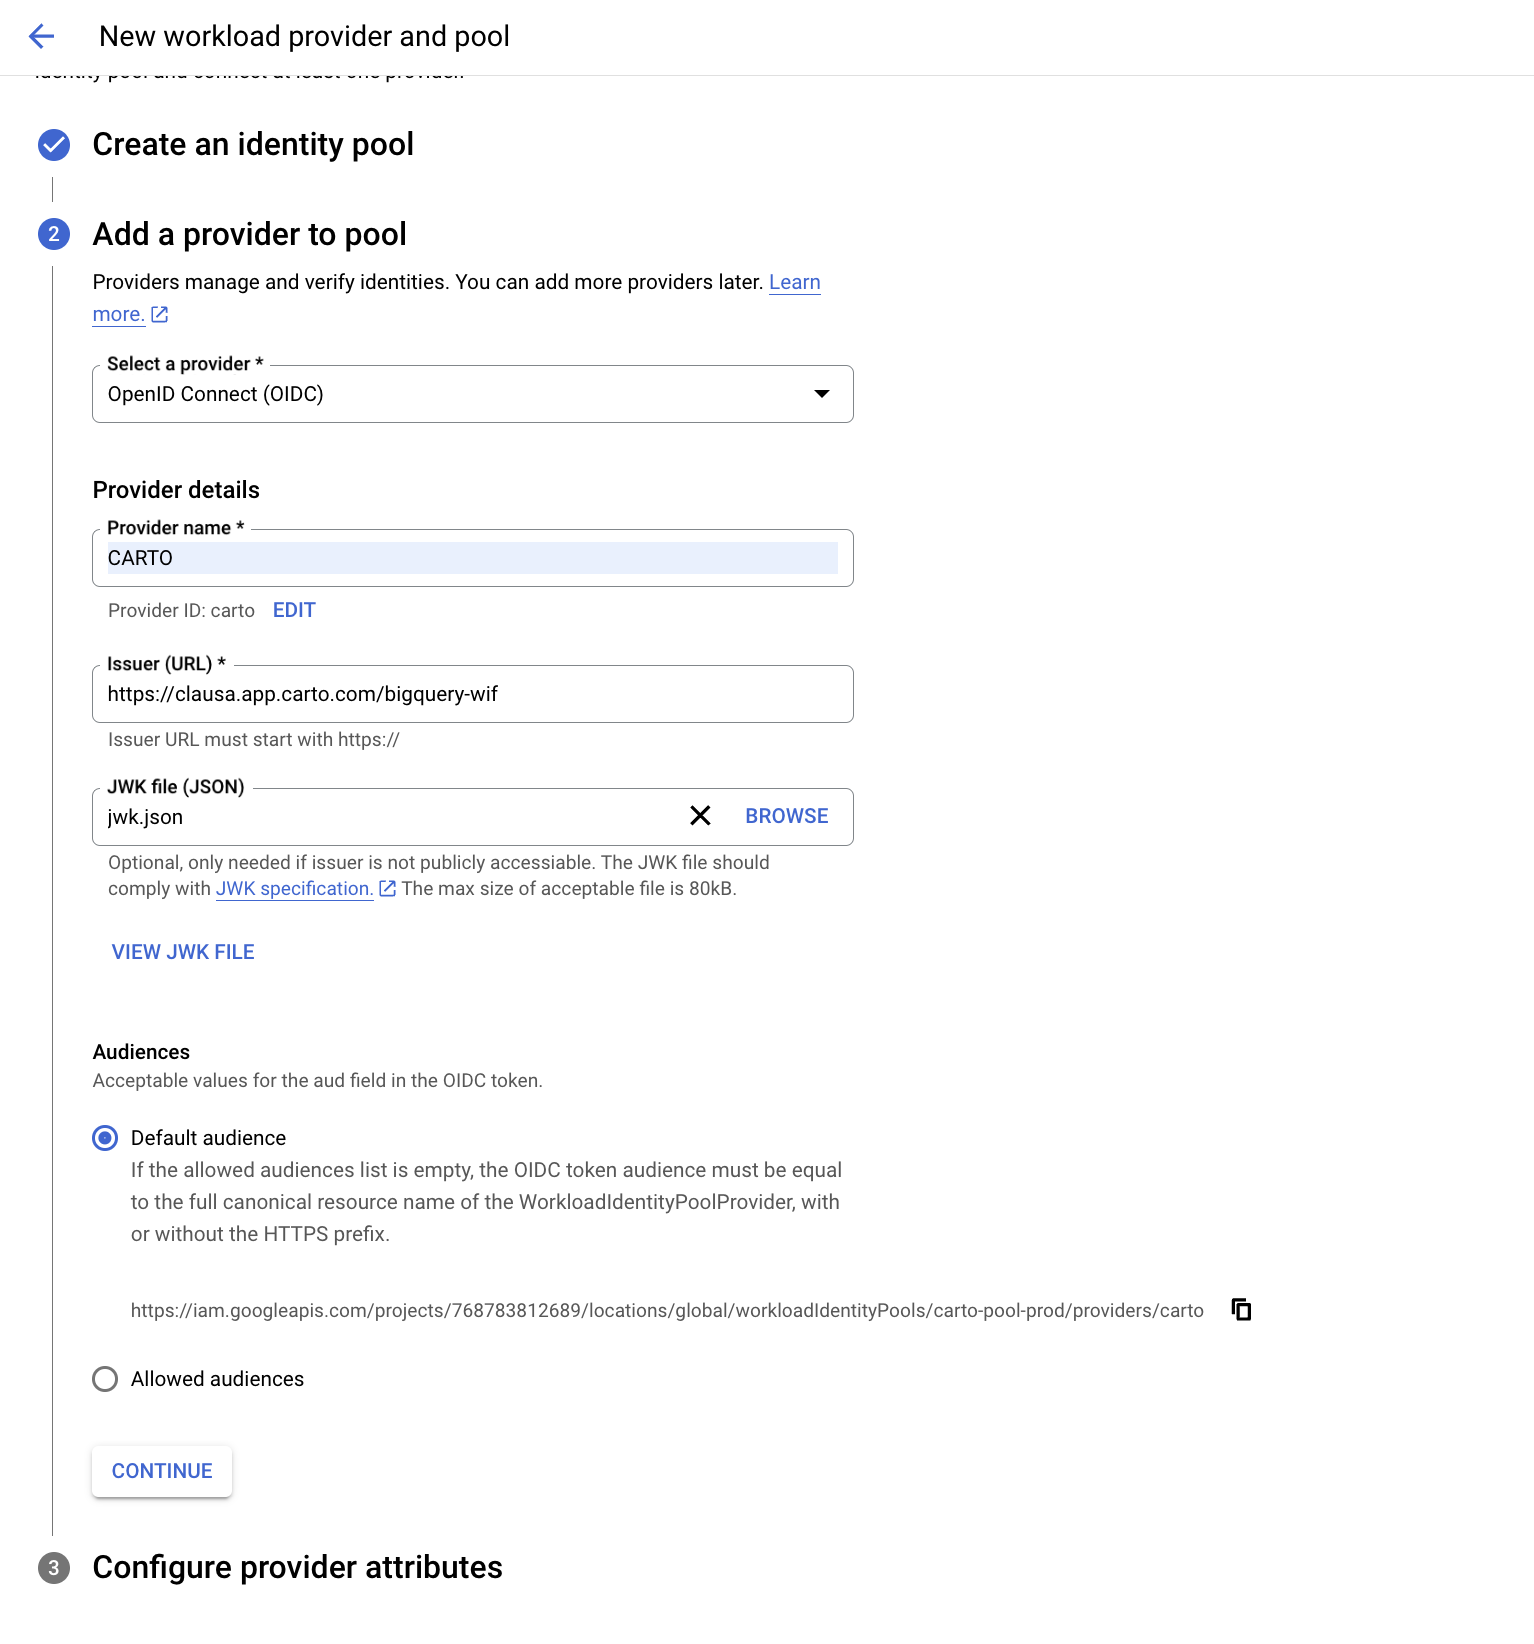This screenshot has width=1534, height=1644.
Task: Click the completed step checkmark icon
Action: [x=54, y=145]
